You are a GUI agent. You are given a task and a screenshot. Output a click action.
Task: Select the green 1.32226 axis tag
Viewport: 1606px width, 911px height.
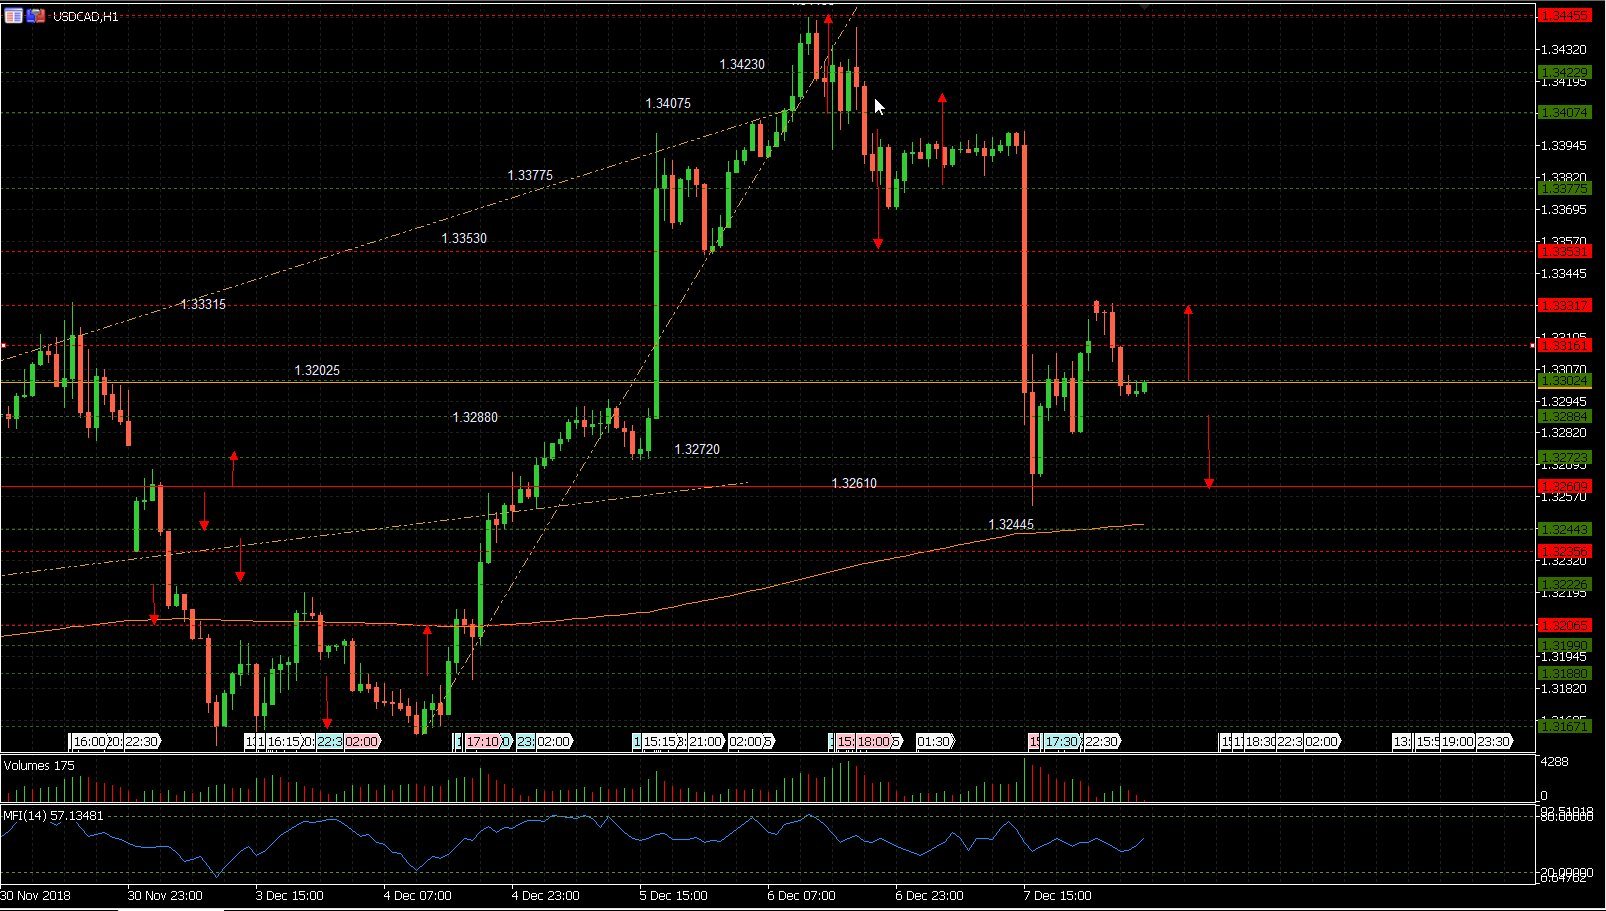point(1565,584)
